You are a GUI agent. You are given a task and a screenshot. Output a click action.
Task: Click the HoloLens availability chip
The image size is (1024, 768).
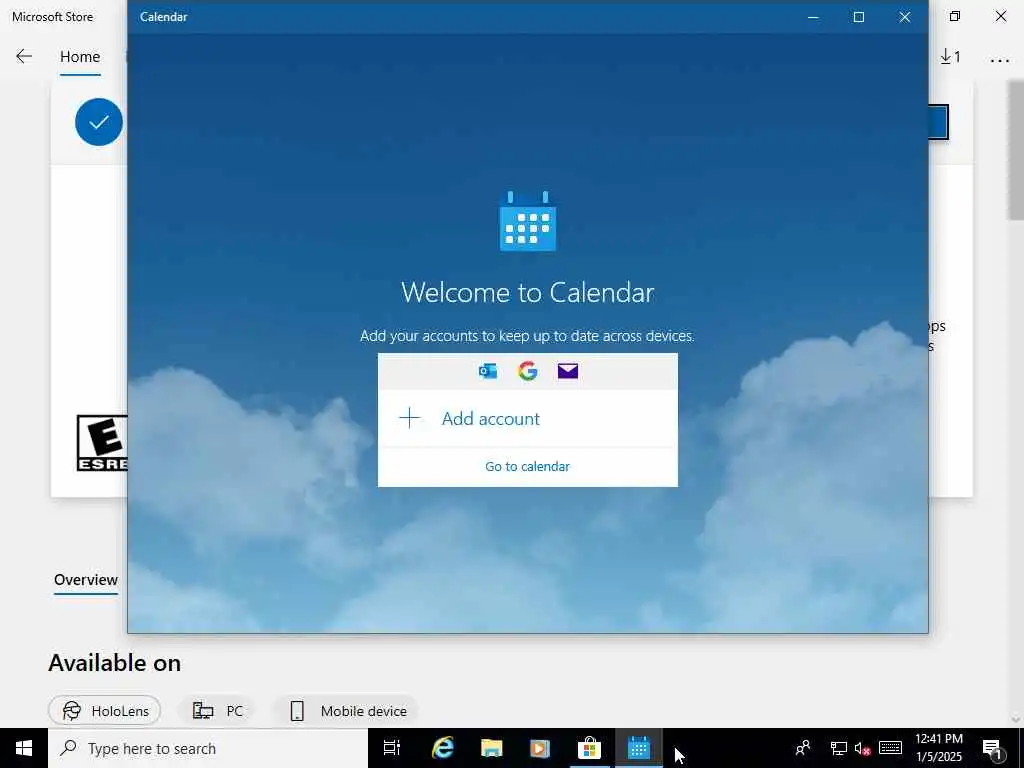pyautogui.click(x=104, y=711)
